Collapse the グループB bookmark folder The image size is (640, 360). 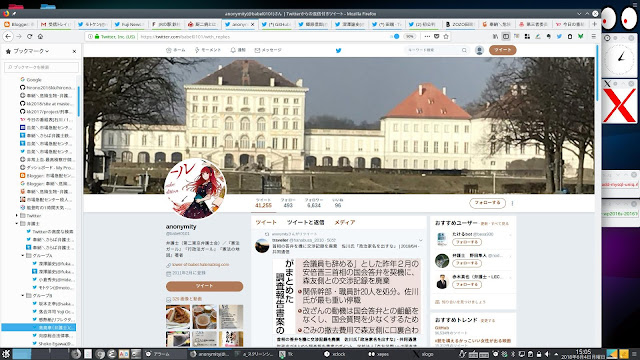[22, 296]
